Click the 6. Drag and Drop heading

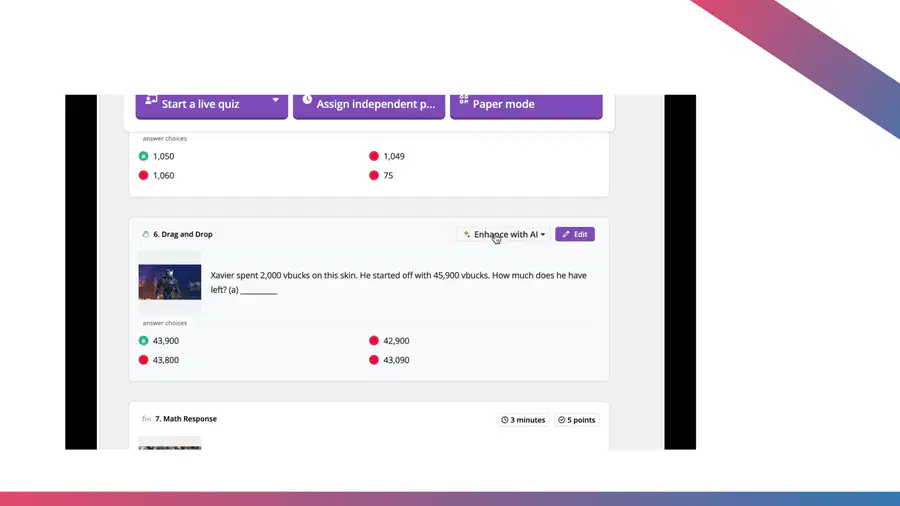pyautogui.click(x=183, y=234)
